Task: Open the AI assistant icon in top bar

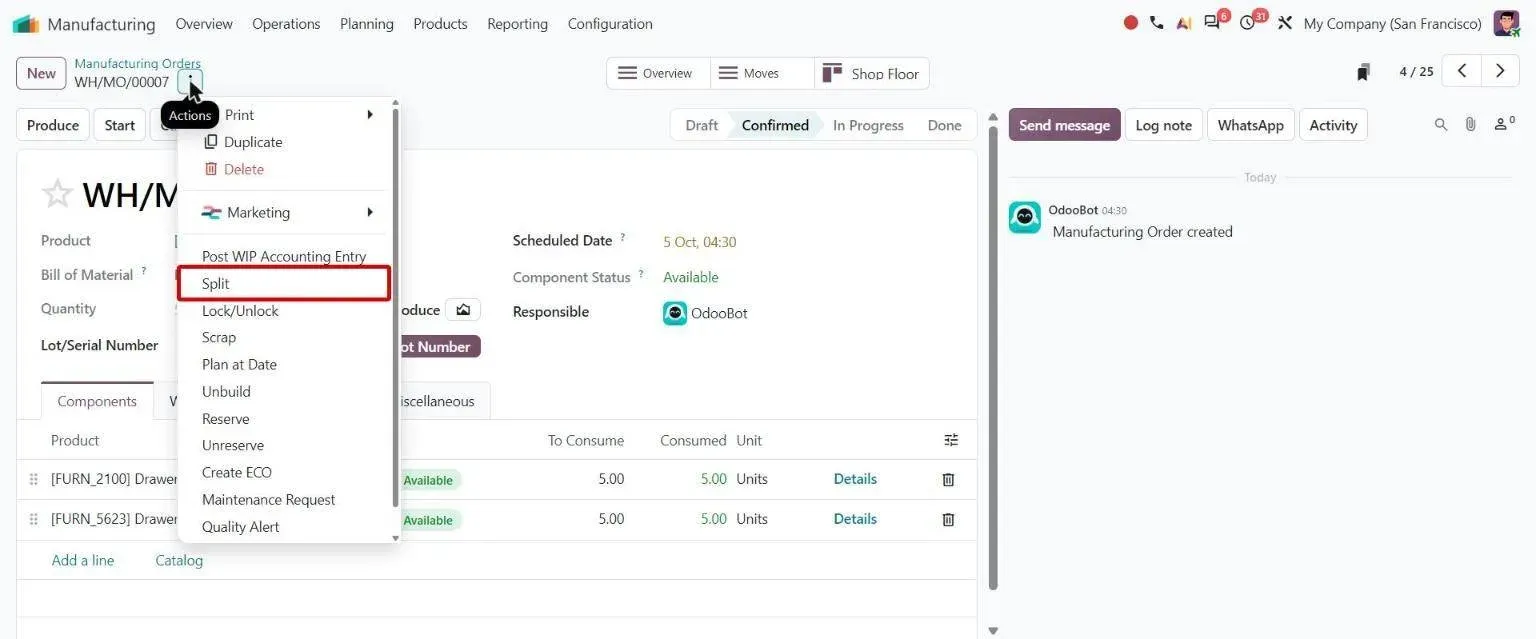Action: pyautogui.click(x=1184, y=23)
